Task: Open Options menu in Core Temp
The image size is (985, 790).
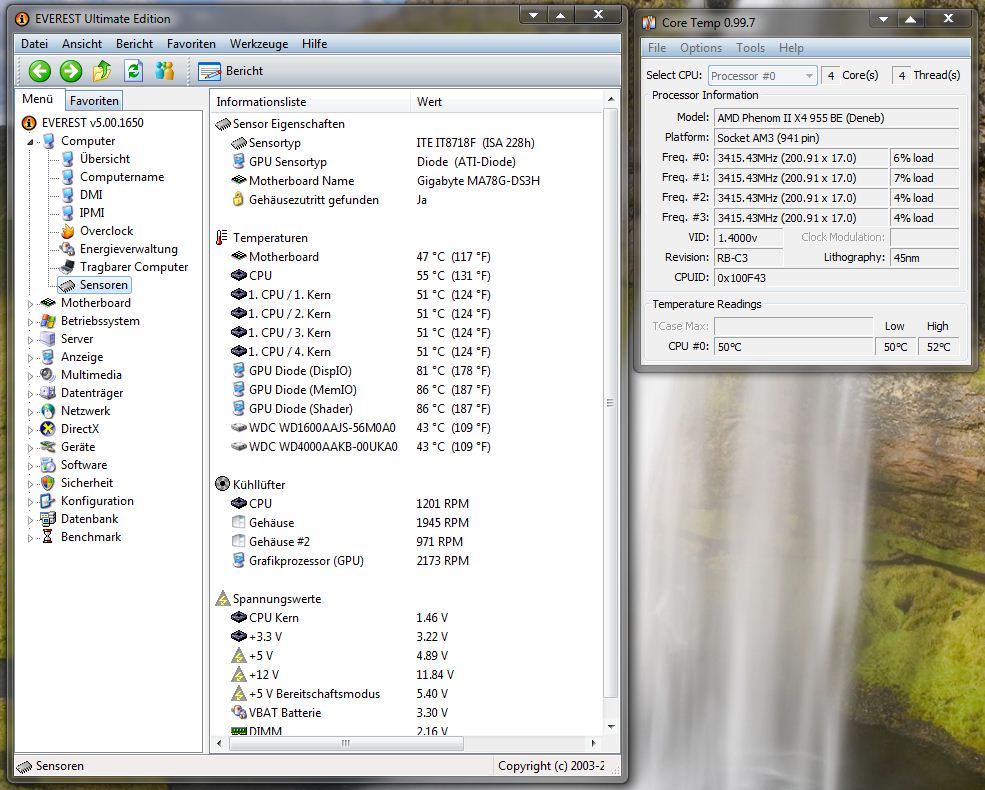Action: [x=701, y=48]
